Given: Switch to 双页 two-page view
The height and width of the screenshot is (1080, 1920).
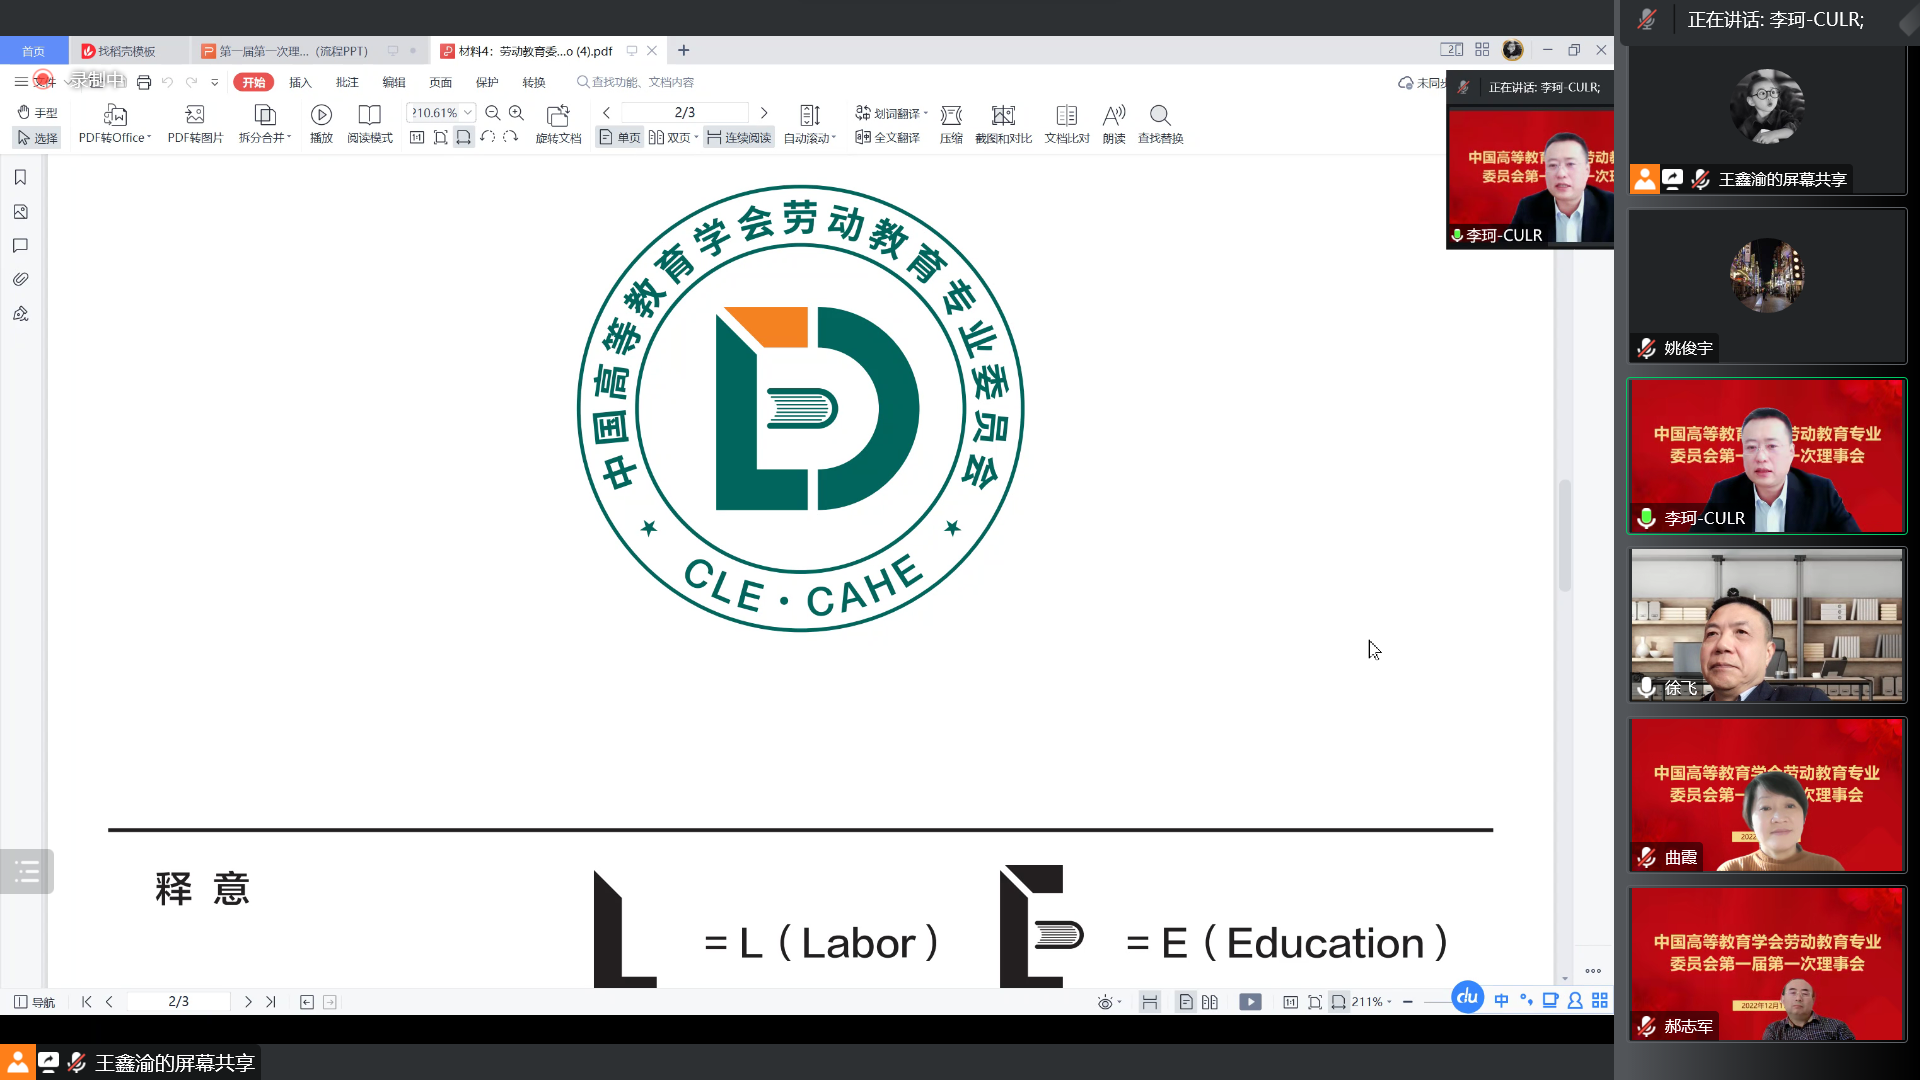Looking at the screenshot, I should click(673, 137).
